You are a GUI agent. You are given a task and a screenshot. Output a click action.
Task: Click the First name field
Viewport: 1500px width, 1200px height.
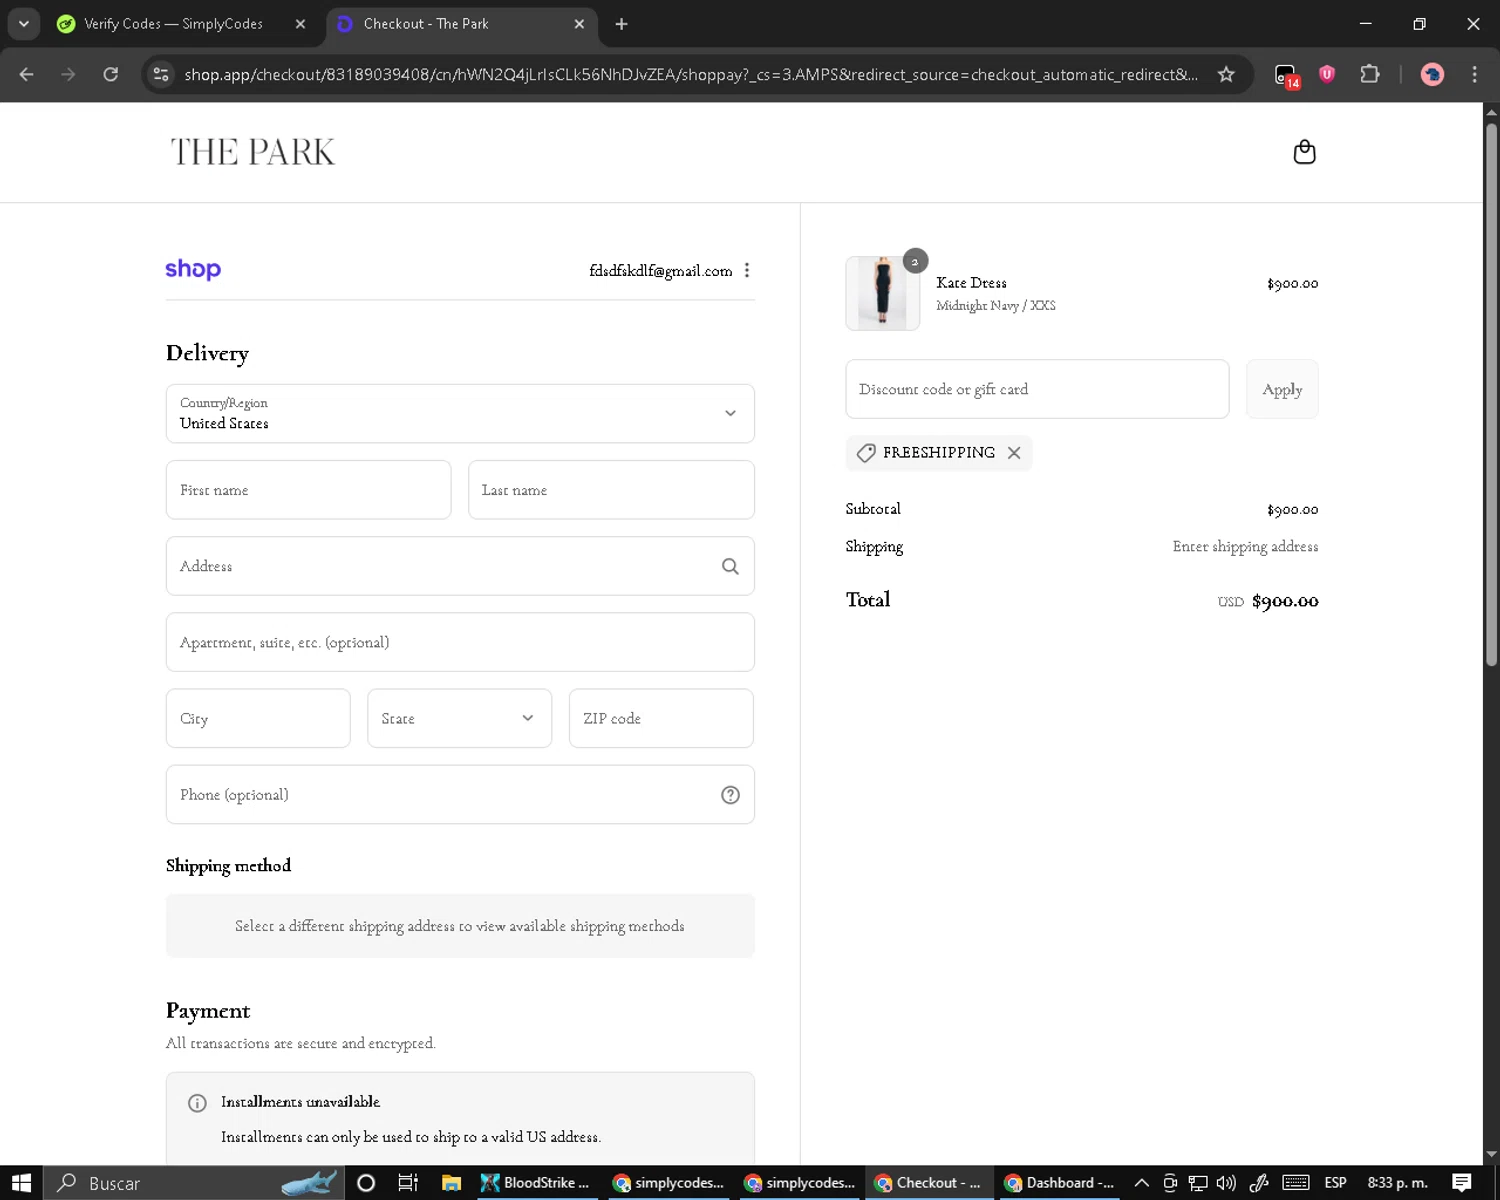click(x=308, y=490)
